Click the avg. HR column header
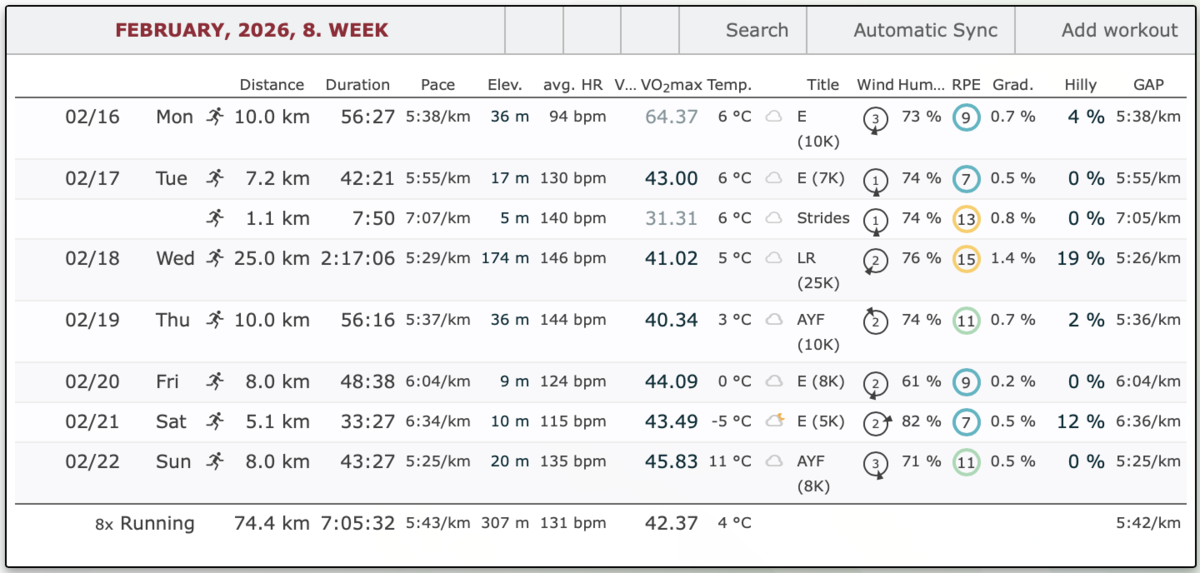The width and height of the screenshot is (1200, 573). [572, 85]
